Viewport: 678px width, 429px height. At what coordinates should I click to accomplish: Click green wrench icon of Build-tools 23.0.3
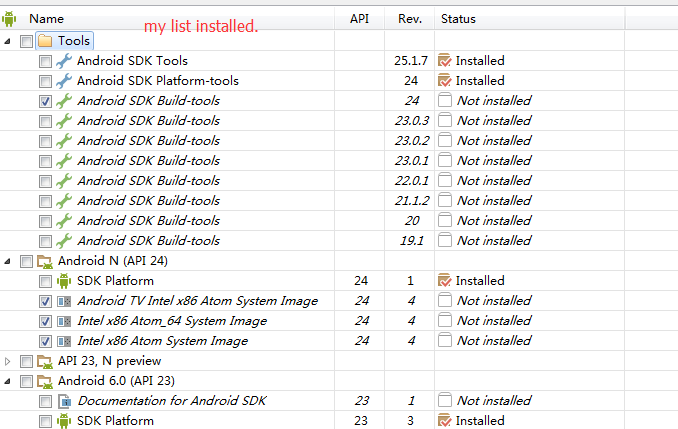tap(64, 121)
